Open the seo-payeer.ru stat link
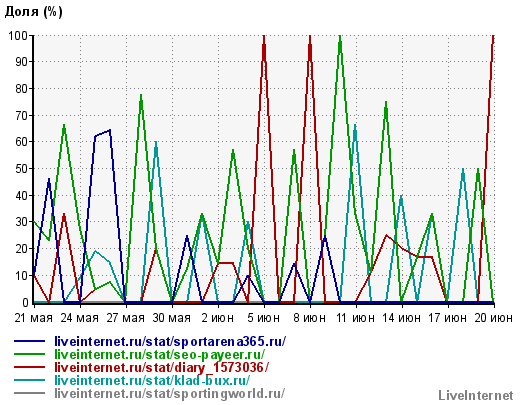This screenshot has width=520, height=405. 160,355
